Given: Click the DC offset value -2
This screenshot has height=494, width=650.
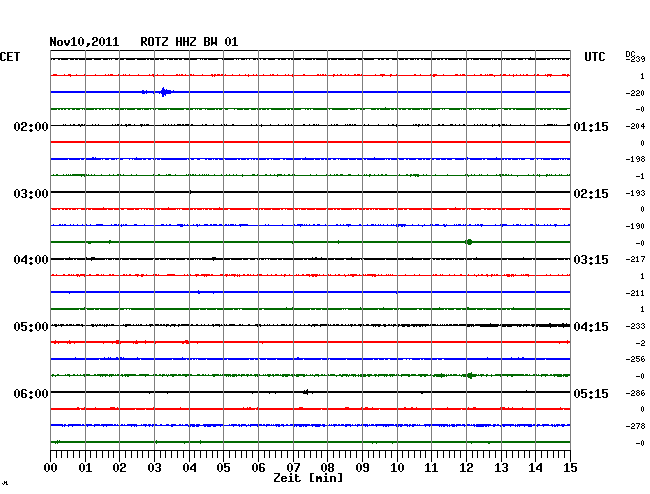Looking at the screenshot, I should pos(640,343).
